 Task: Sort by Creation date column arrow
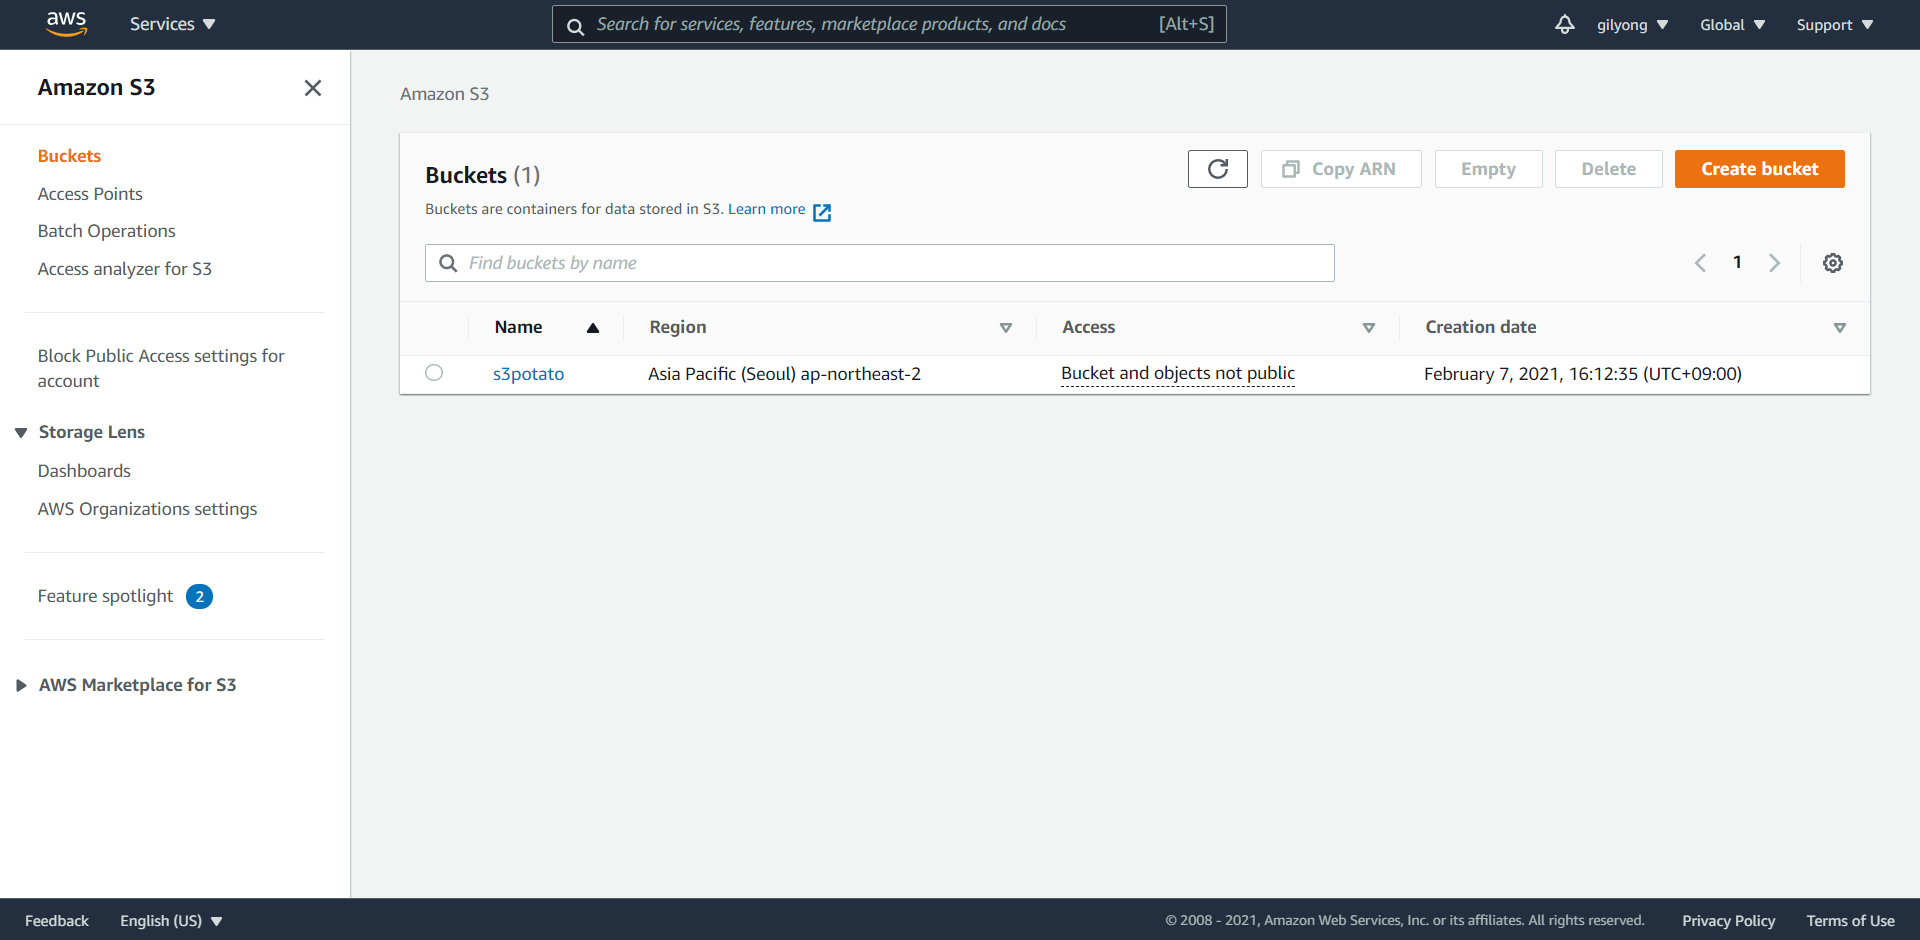click(1840, 328)
